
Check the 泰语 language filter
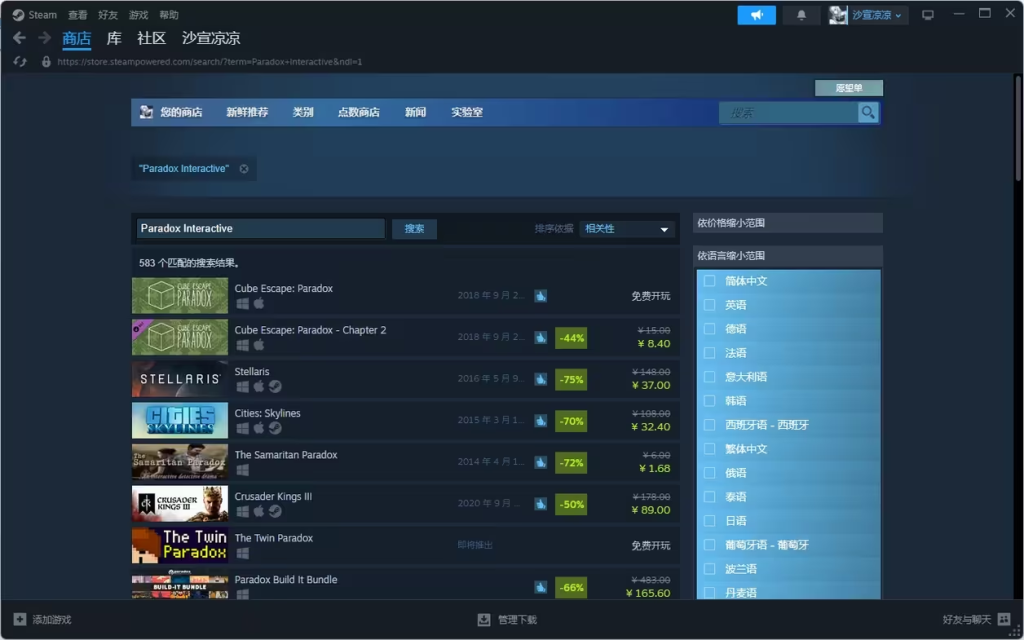(x=709, y=497)
